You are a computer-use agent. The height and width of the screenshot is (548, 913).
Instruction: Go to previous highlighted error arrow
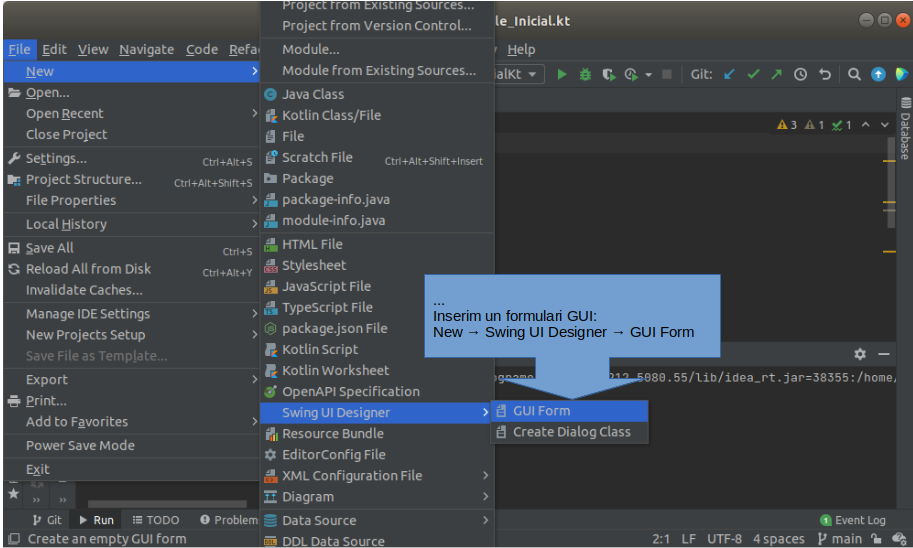[x=866, y=125]
